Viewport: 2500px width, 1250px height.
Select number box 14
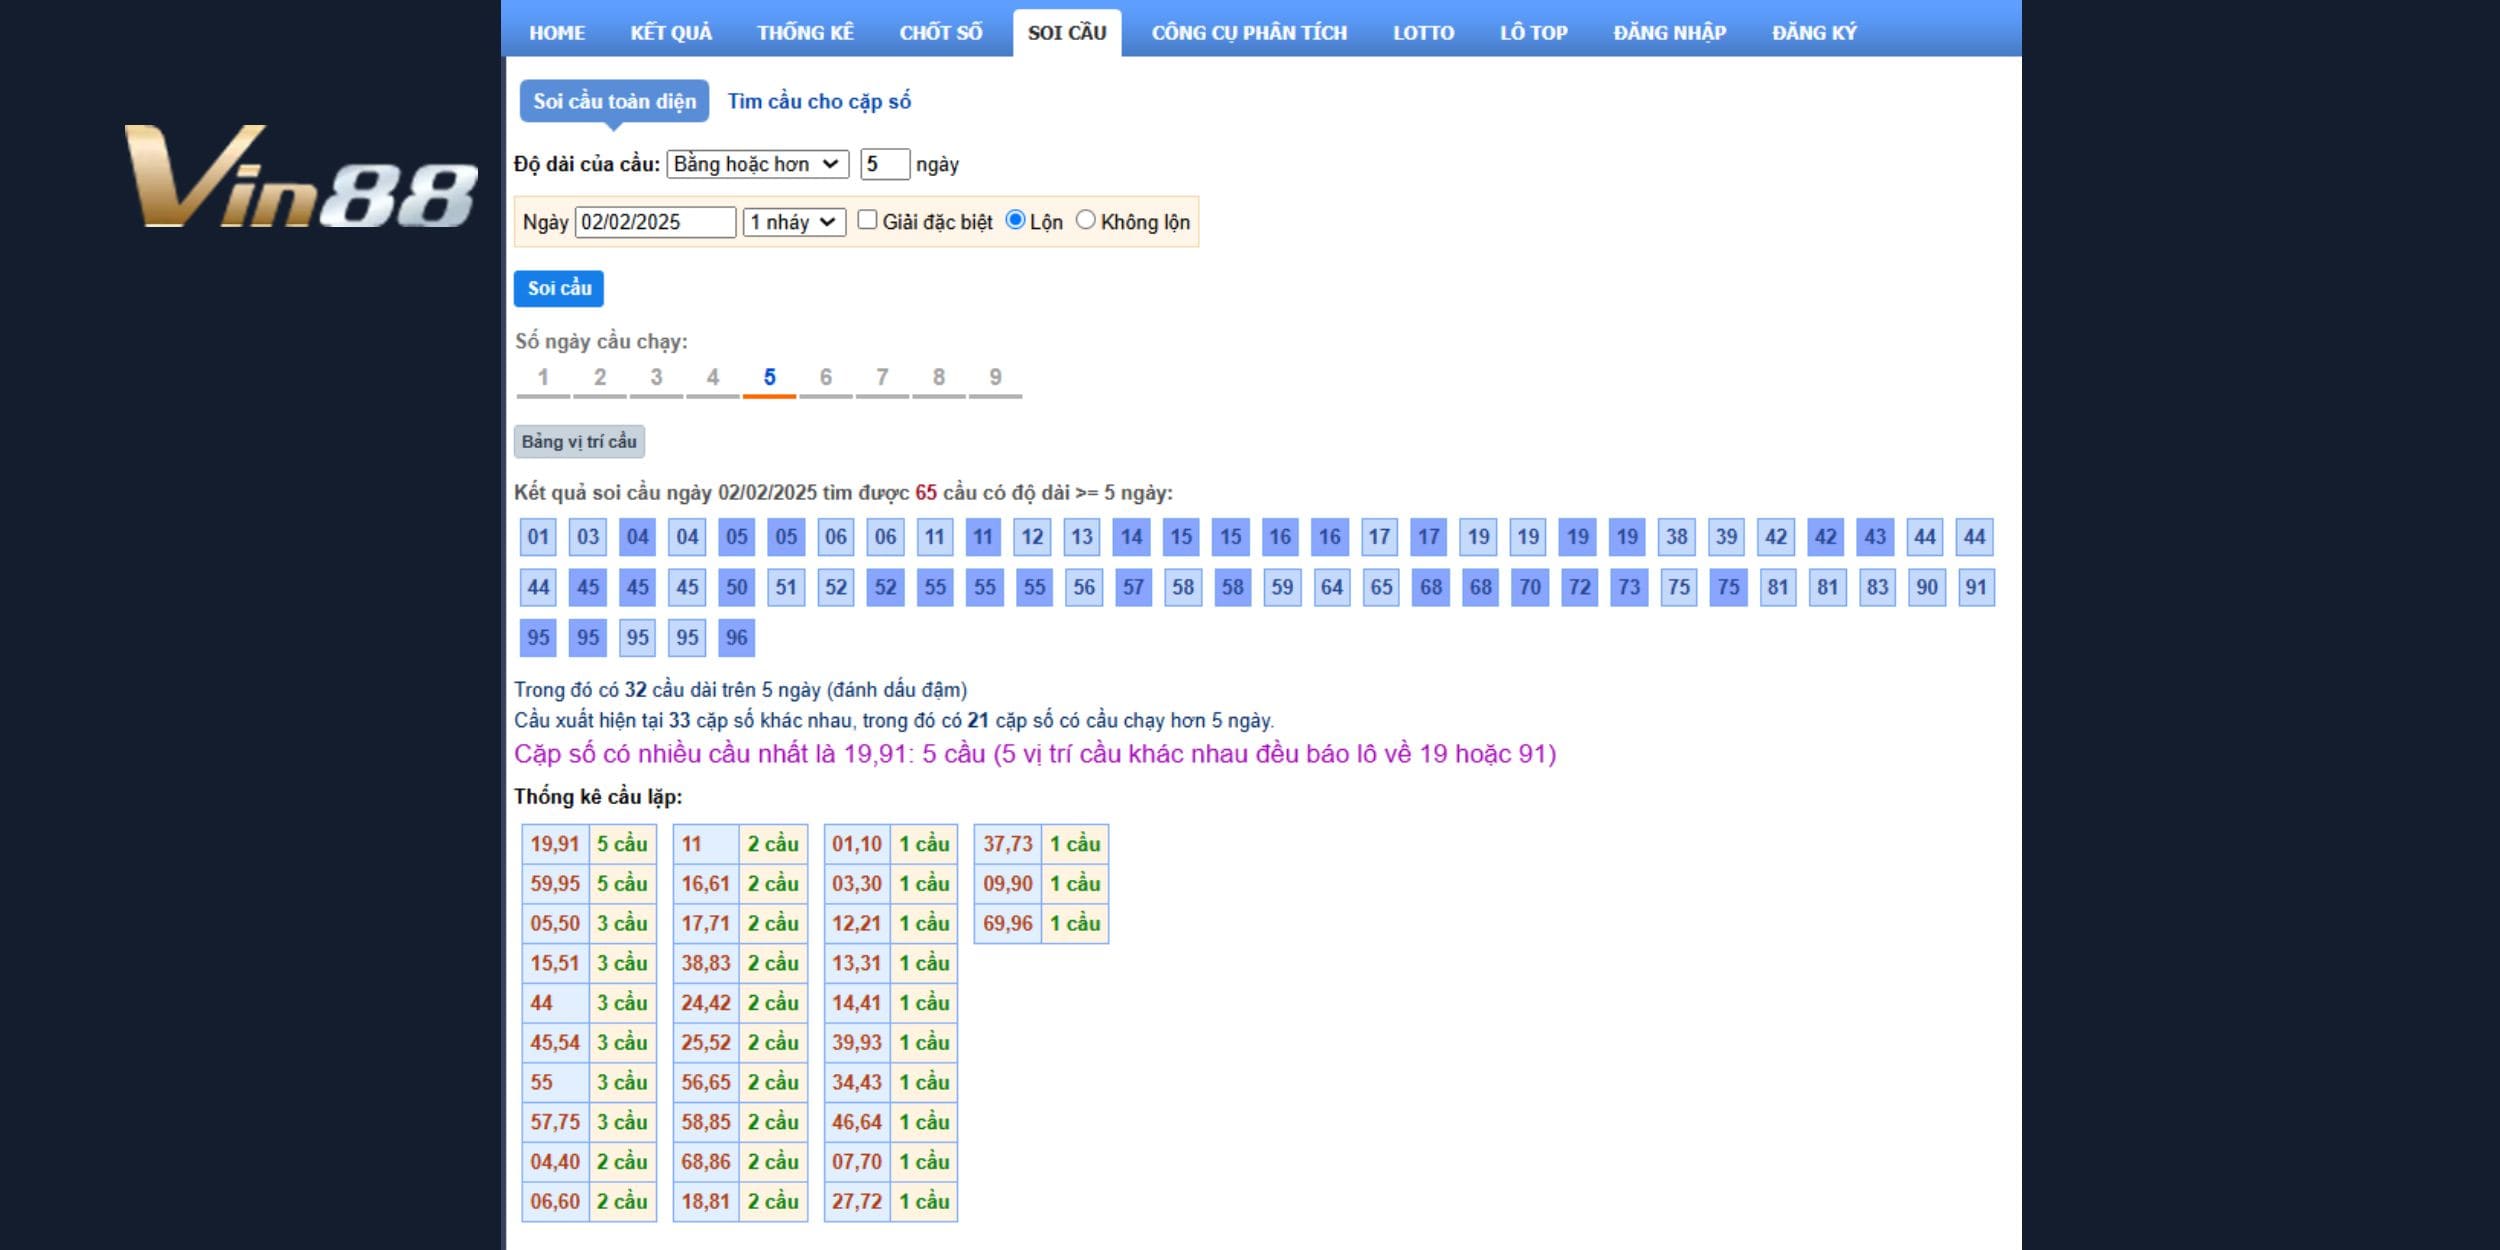pyautogui.click(x=1131, y=537)
